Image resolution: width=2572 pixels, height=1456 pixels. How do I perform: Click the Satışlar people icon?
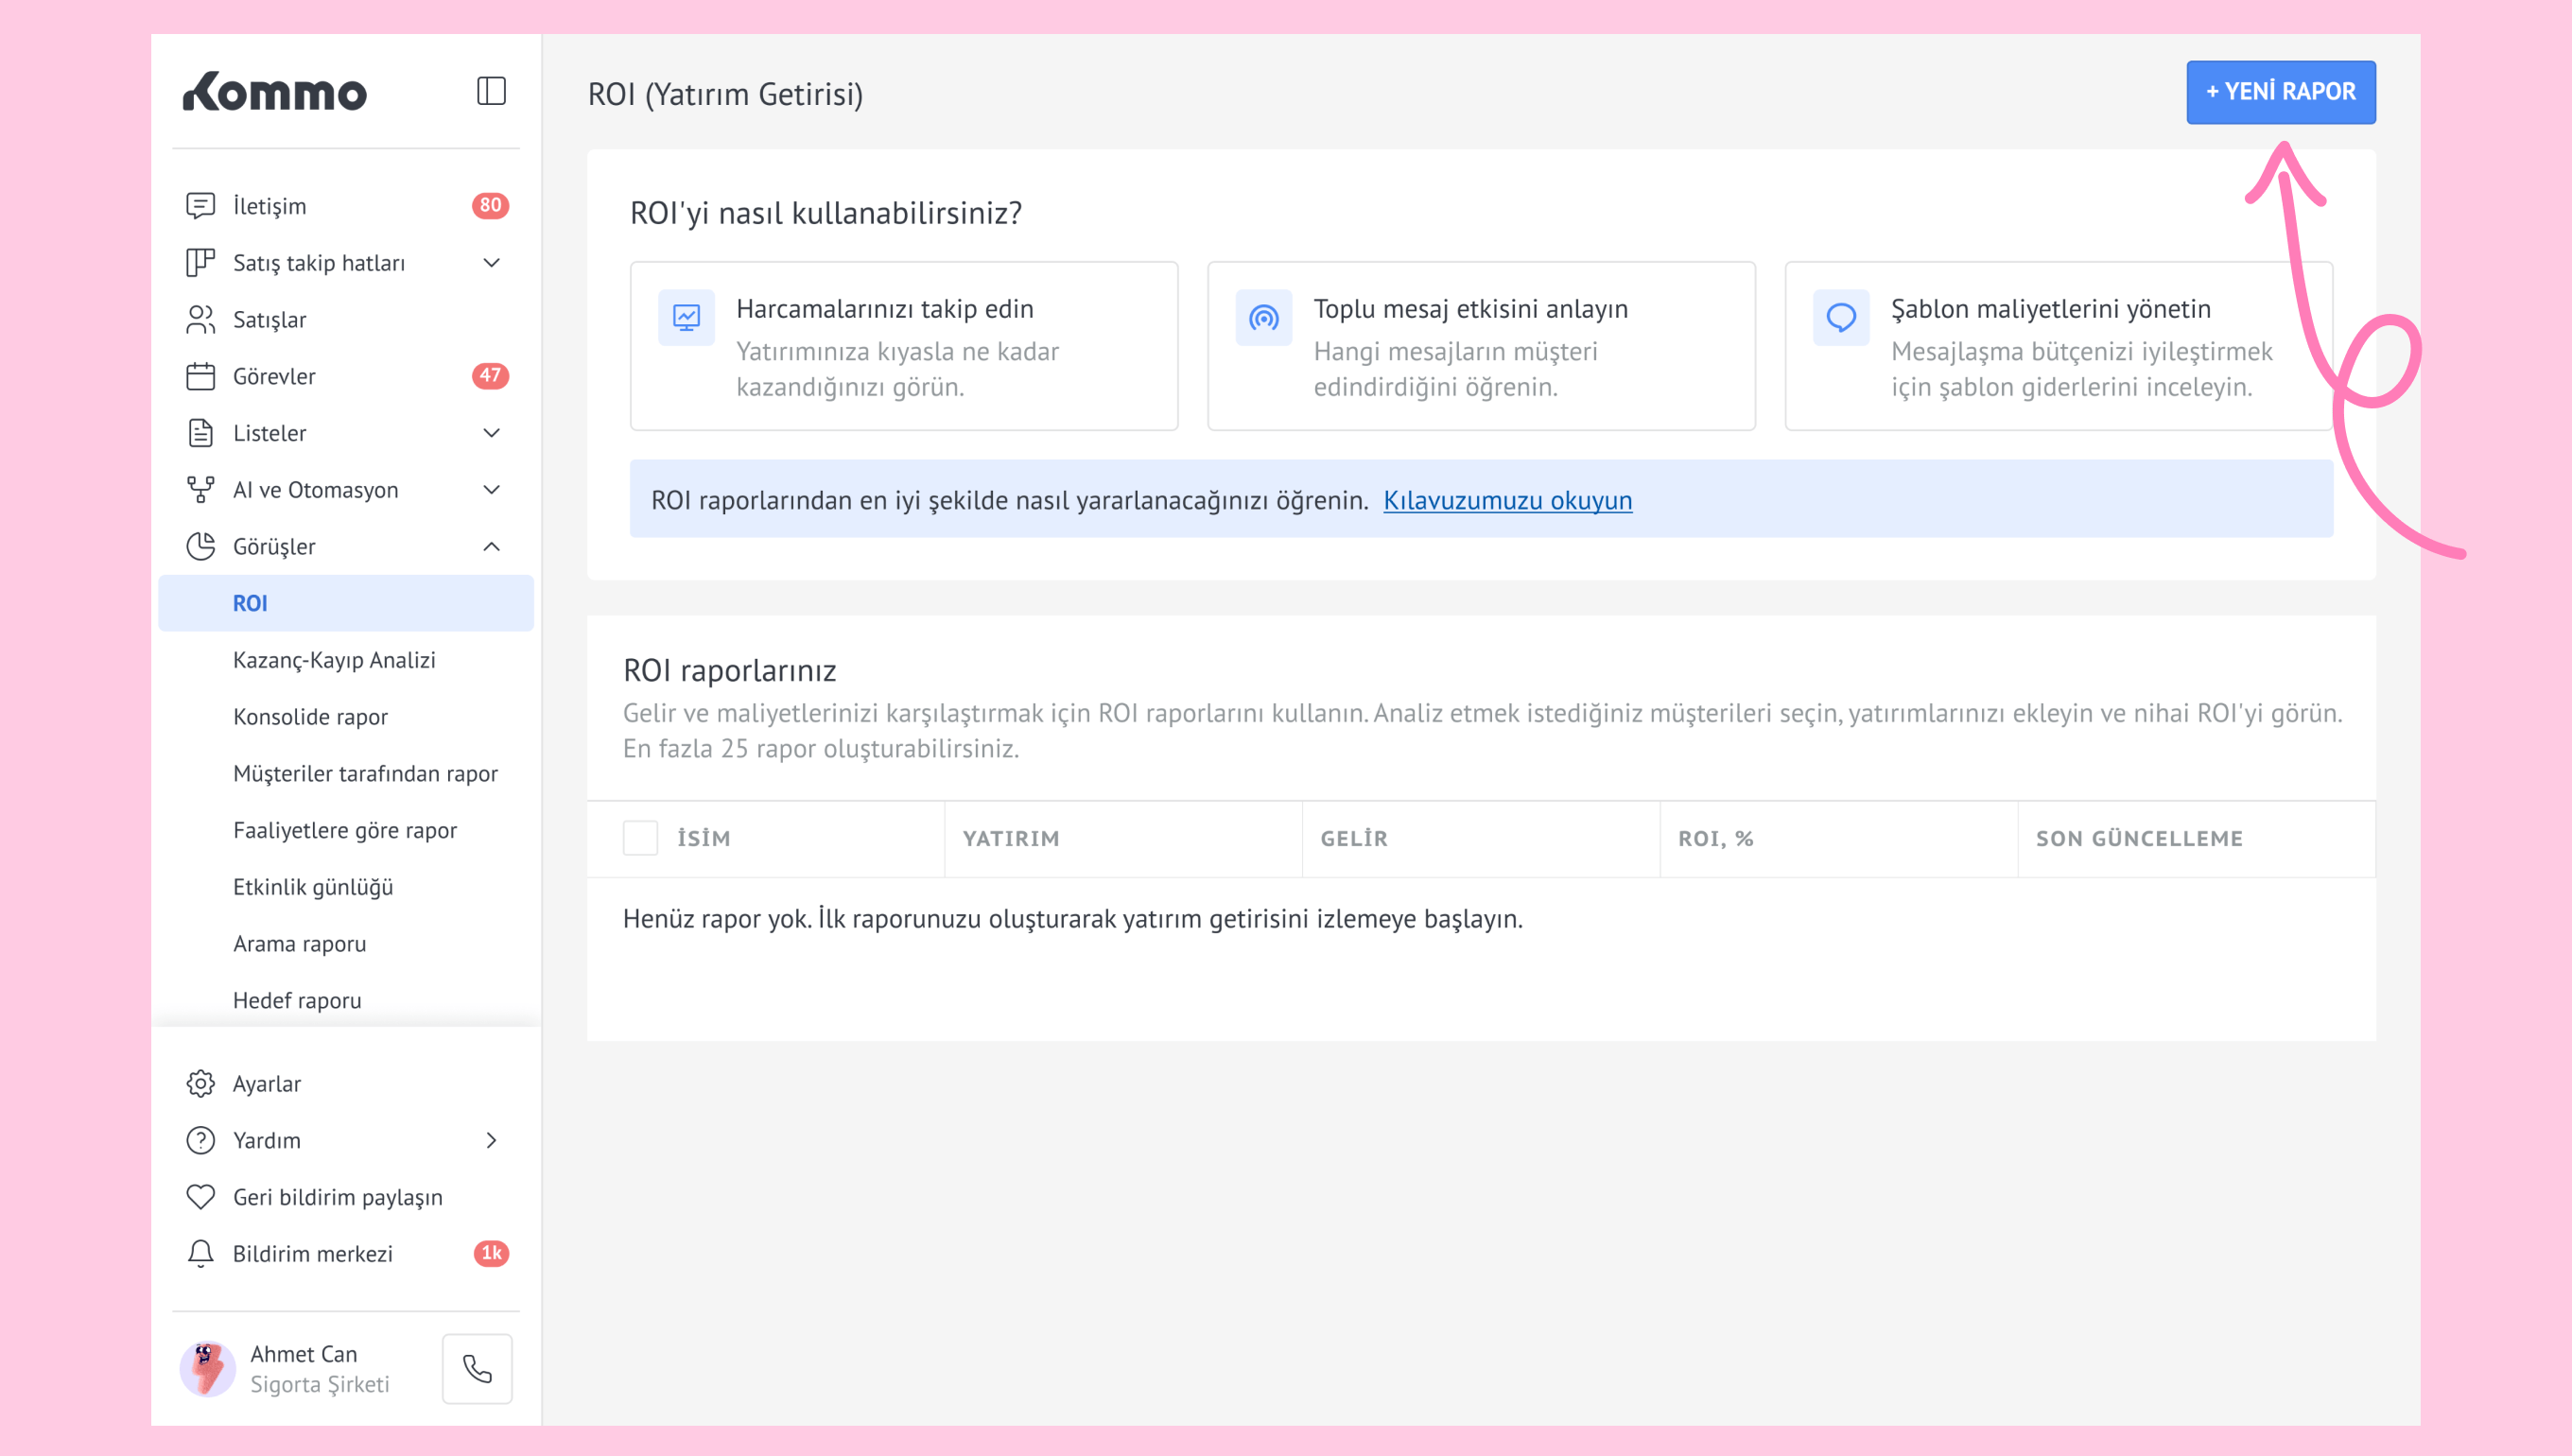(x=200, y=320)
